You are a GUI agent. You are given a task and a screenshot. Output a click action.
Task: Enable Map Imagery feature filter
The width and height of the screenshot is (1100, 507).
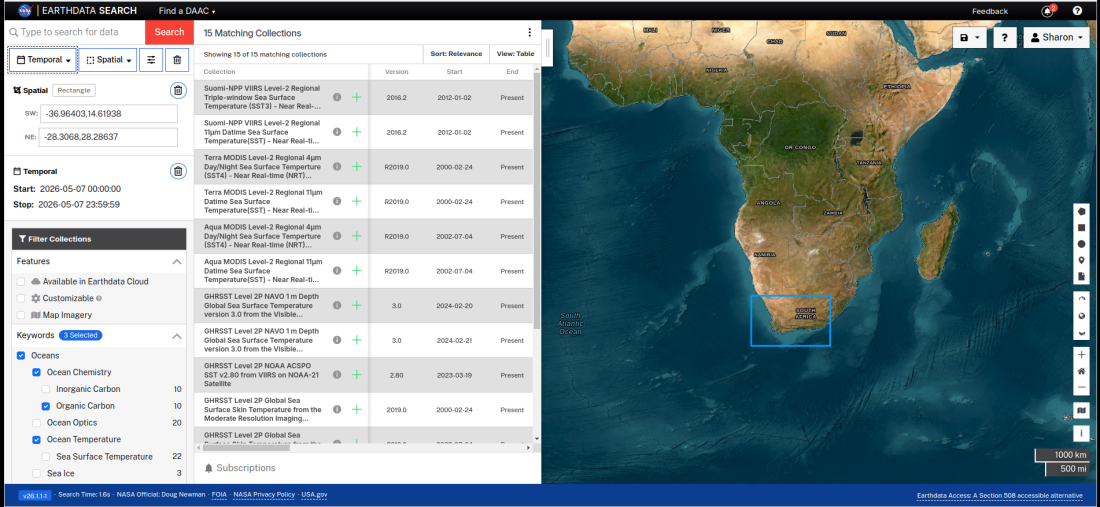pos(21,315)
